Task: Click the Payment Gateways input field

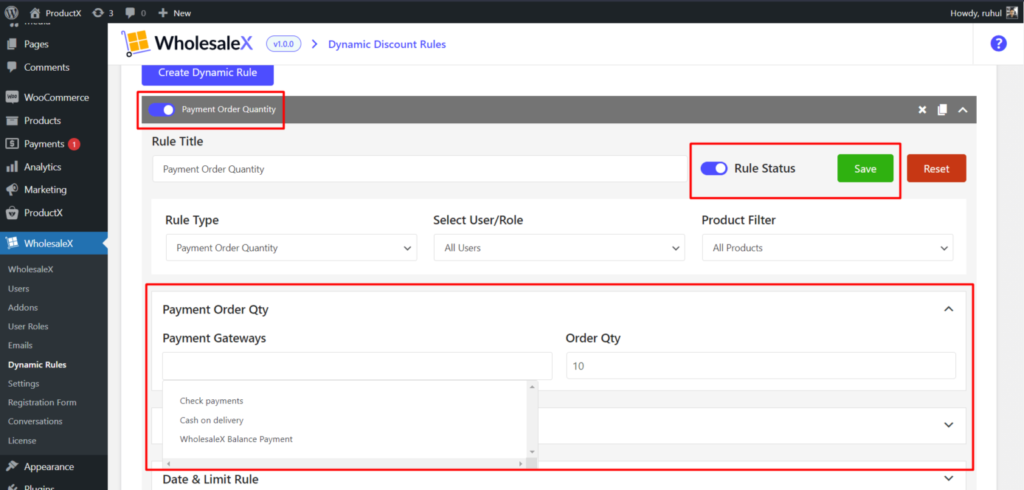Action: (x=357, y=366)
